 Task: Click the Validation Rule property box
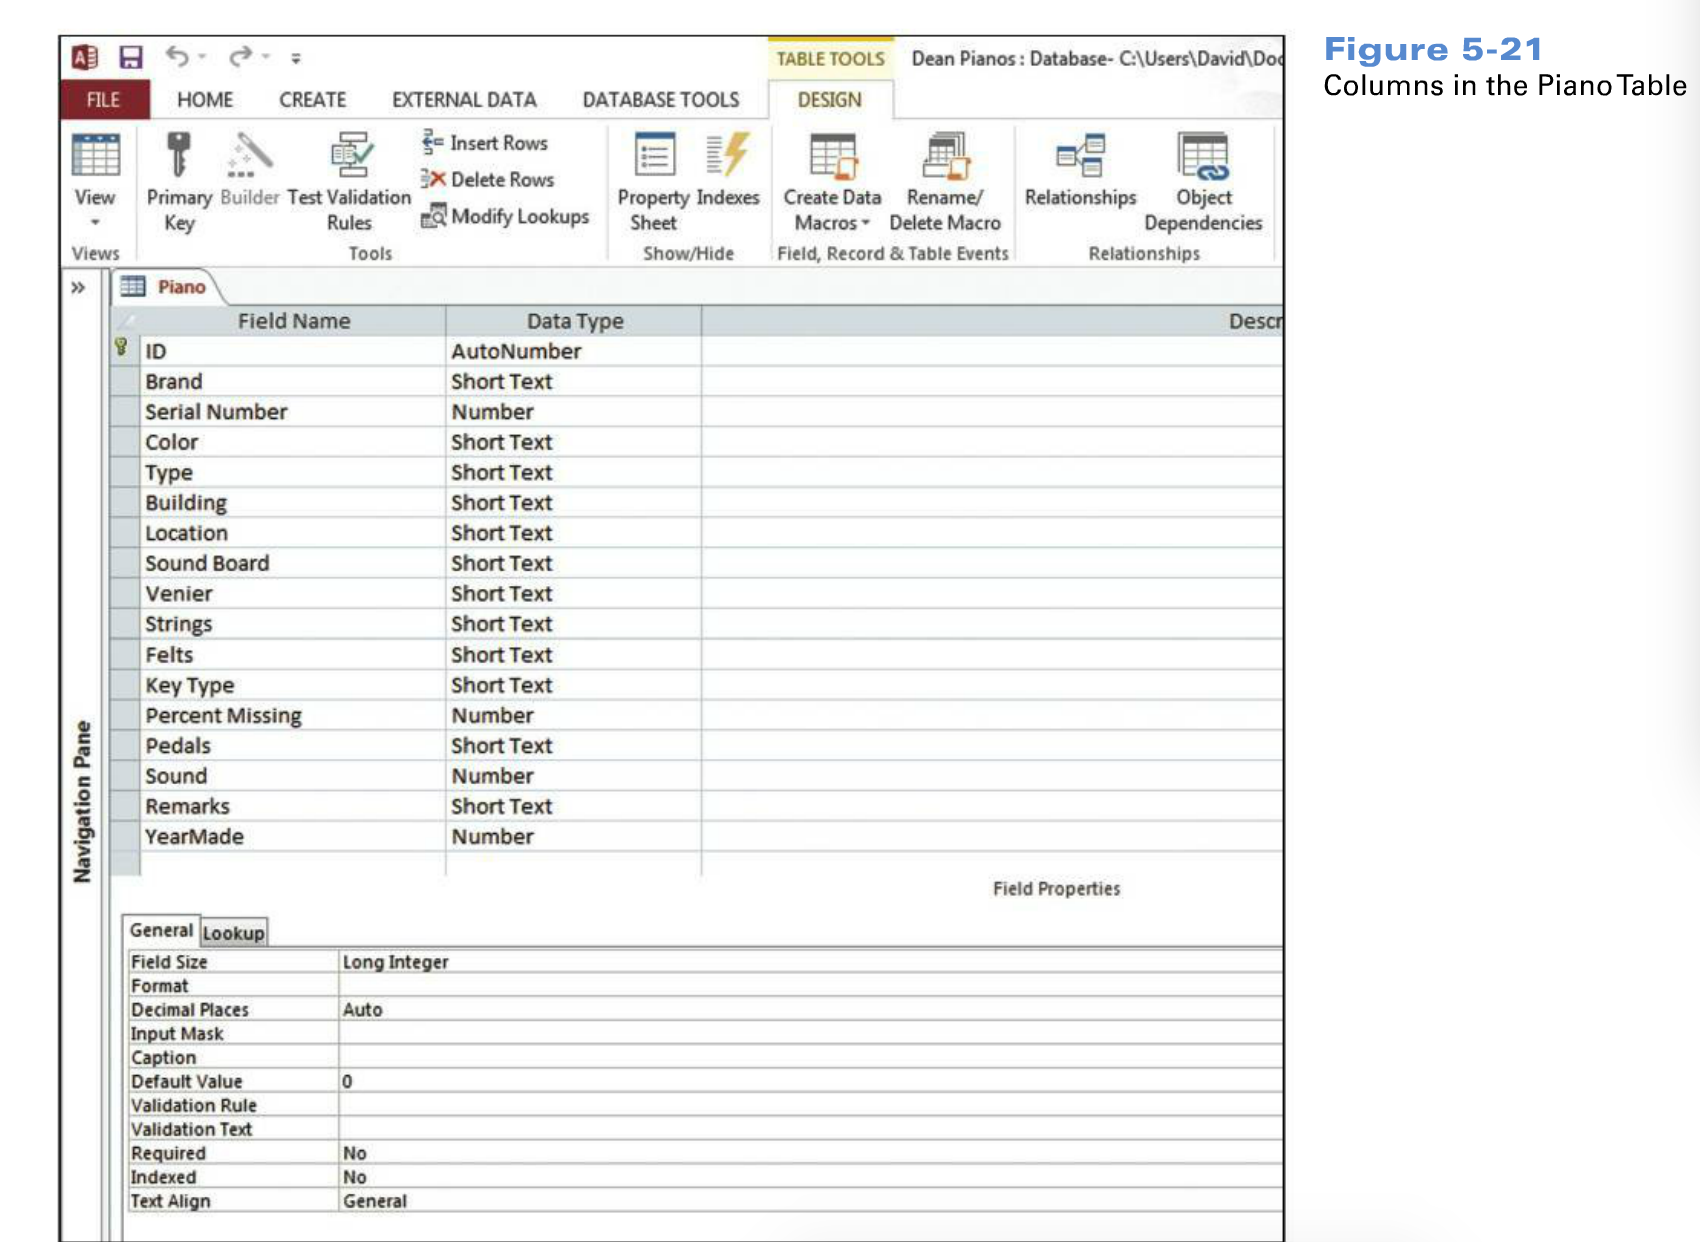[x=810, y=1106]
